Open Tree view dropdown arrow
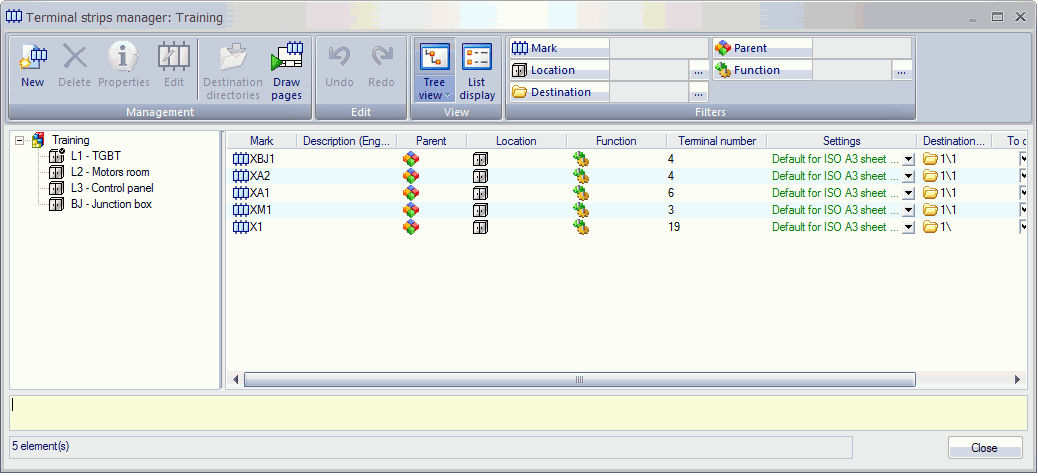 pyautogui.click(x=446, y=96)
